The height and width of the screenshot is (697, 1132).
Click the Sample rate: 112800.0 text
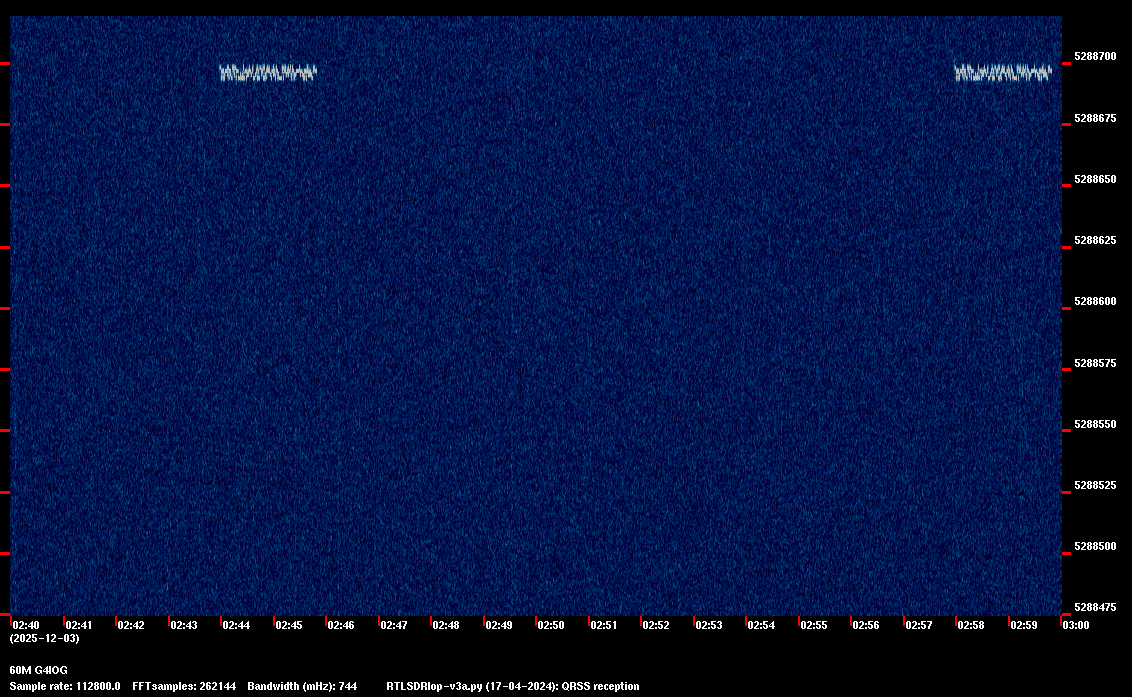click(x=65, y=686)
